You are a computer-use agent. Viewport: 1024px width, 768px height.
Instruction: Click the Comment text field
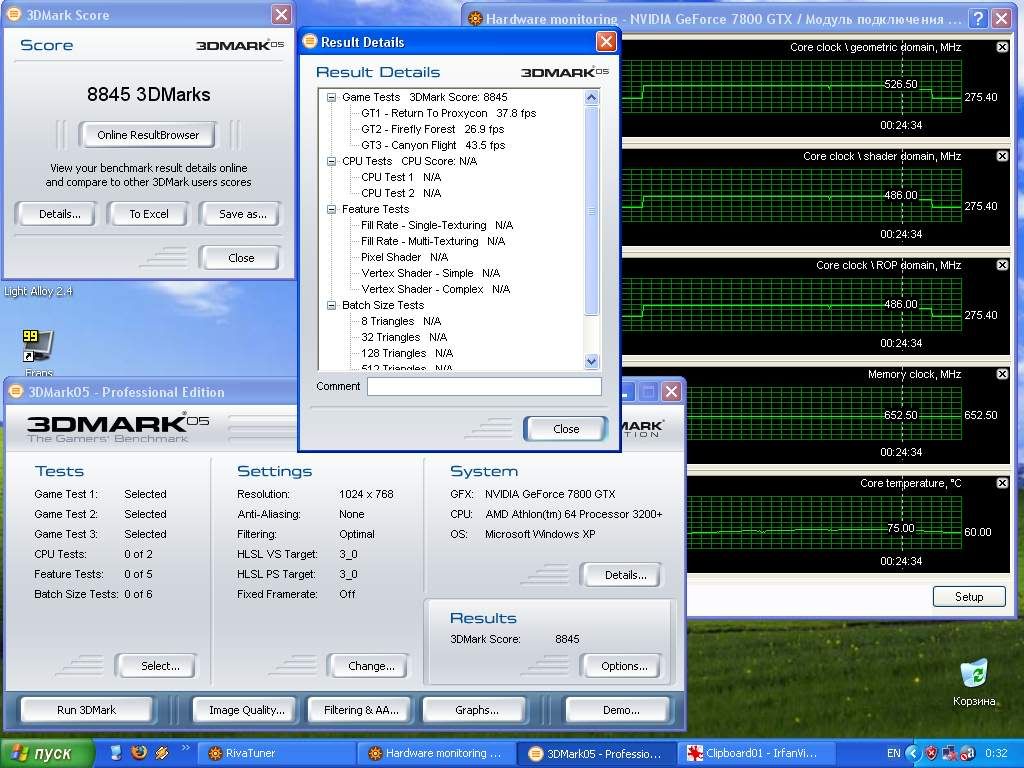[x=484, y=387]
